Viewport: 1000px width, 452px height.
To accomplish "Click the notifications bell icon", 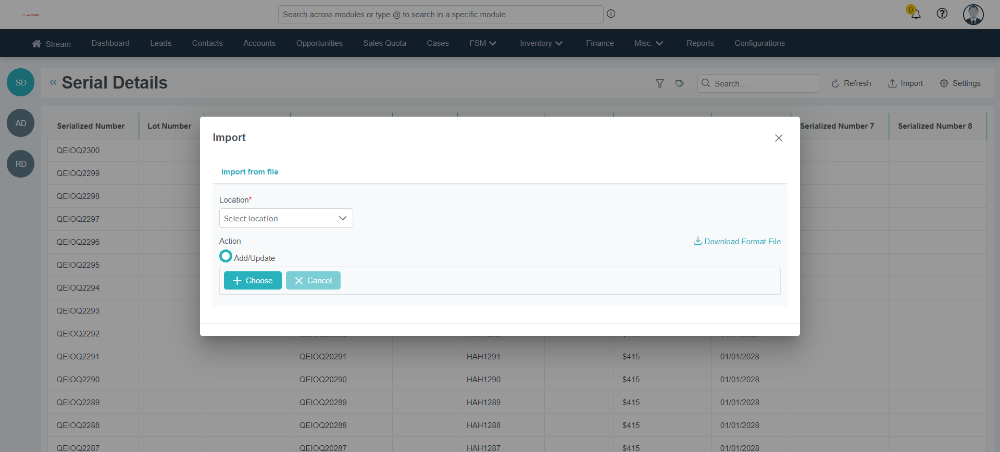I will (914, 14).
